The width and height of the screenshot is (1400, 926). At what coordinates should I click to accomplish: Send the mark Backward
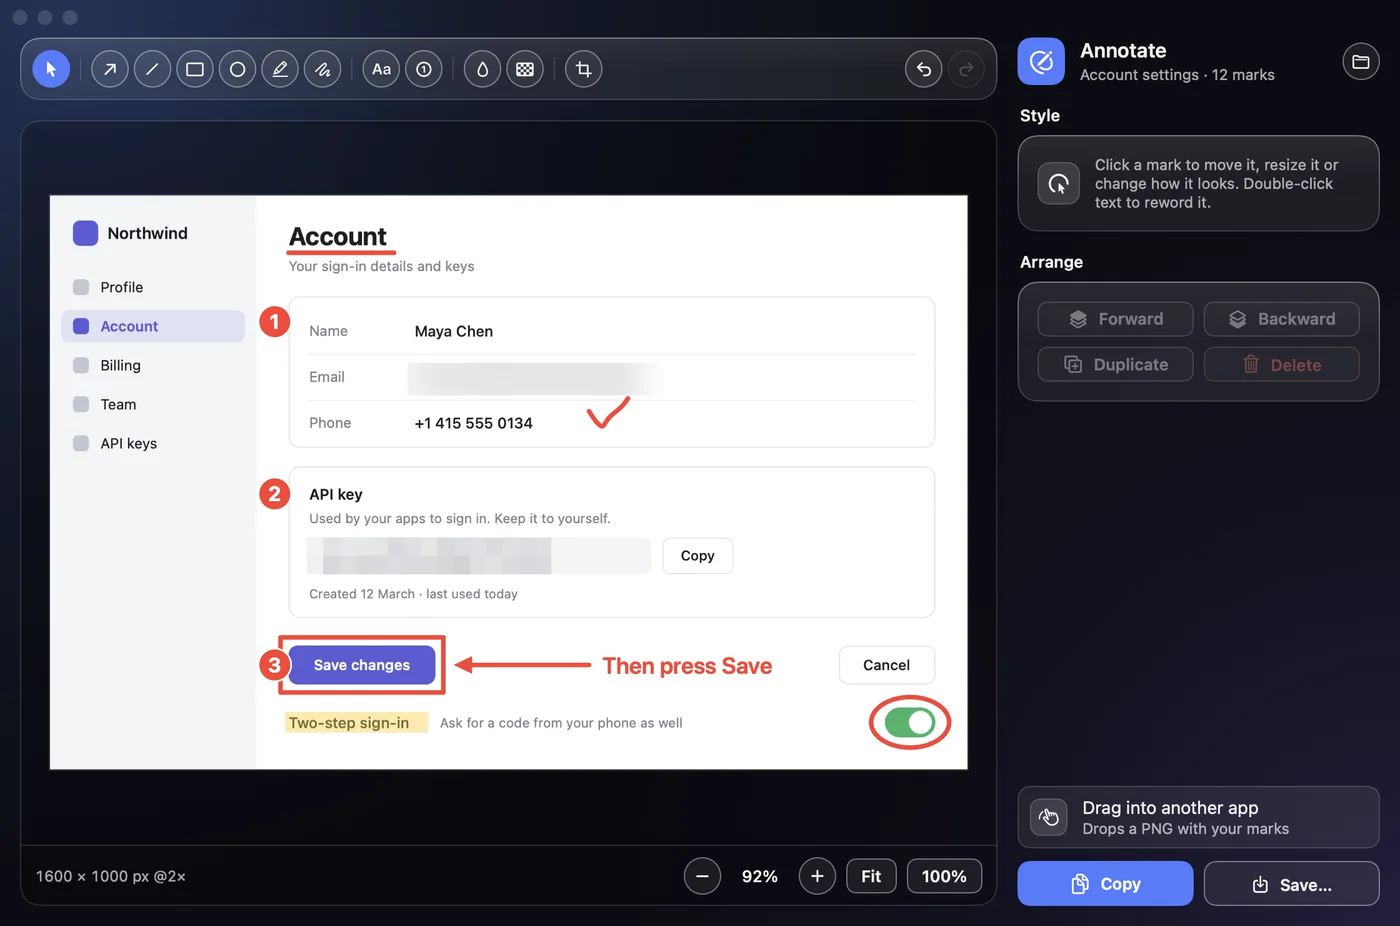coord(1282,319)
